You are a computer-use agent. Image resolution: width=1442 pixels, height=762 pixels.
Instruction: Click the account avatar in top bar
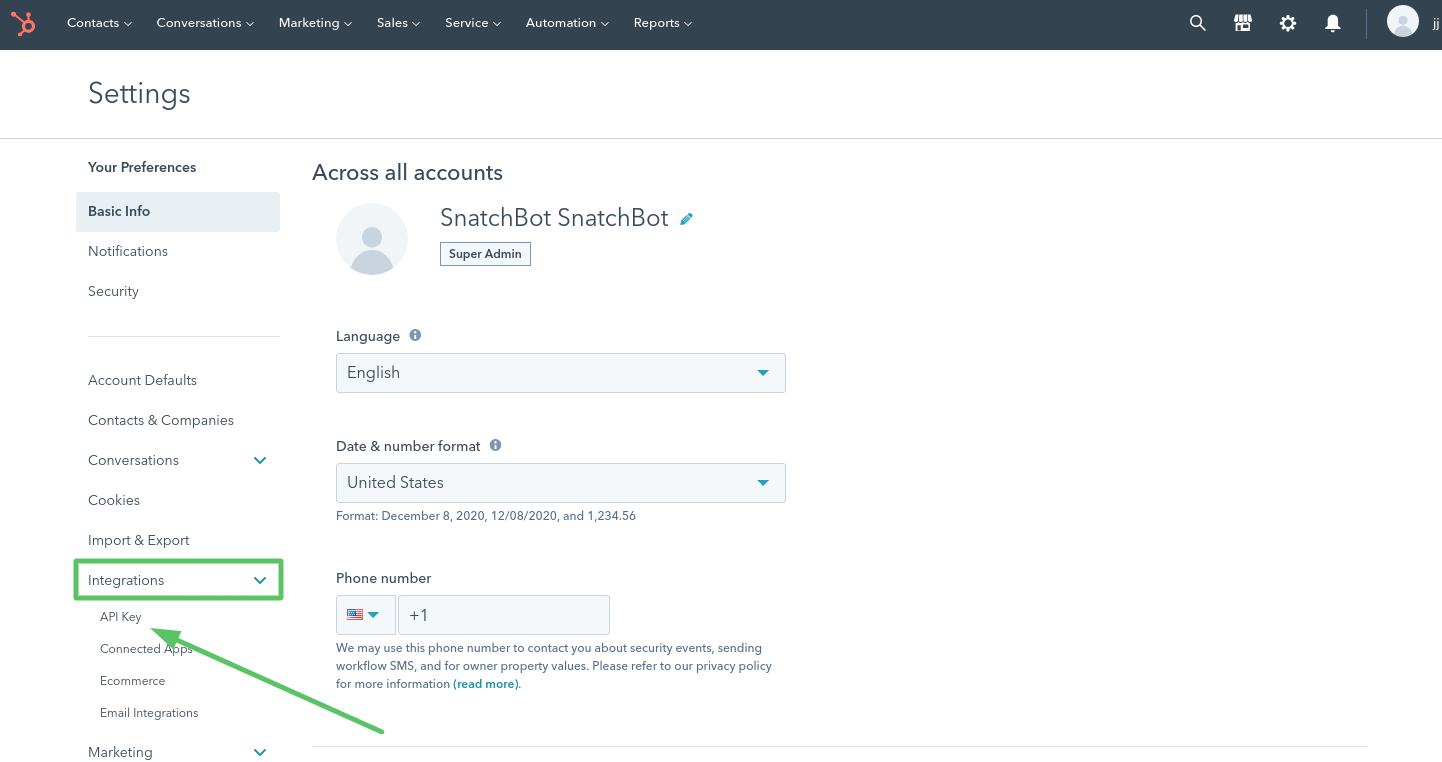coord(1403,21)
